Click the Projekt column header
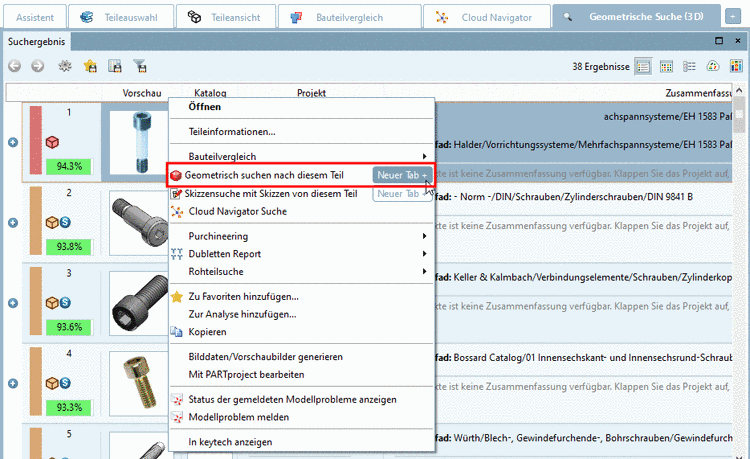Viewport: 750px width, 459px height. (x=311, y=93)
